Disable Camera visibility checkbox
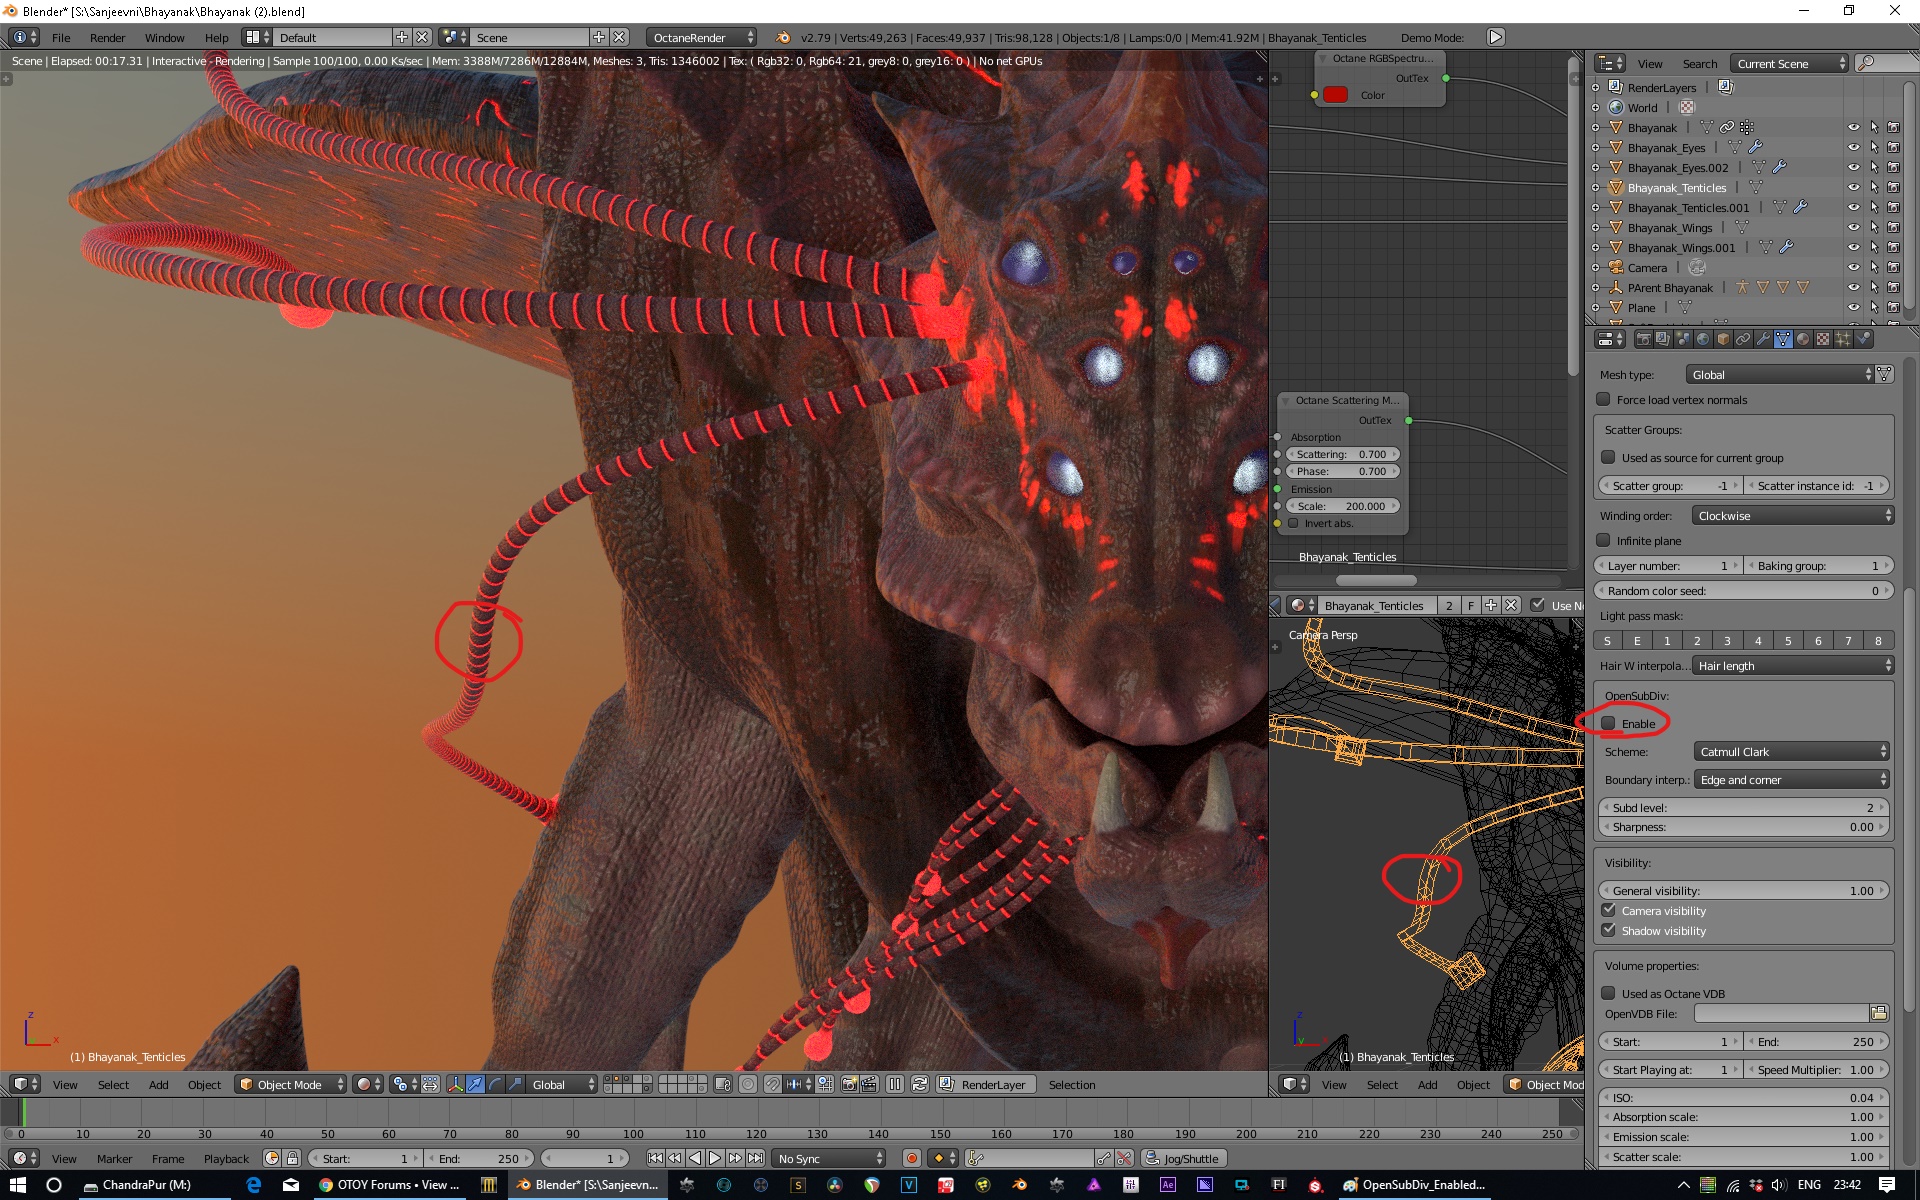 click(1608, 910)
